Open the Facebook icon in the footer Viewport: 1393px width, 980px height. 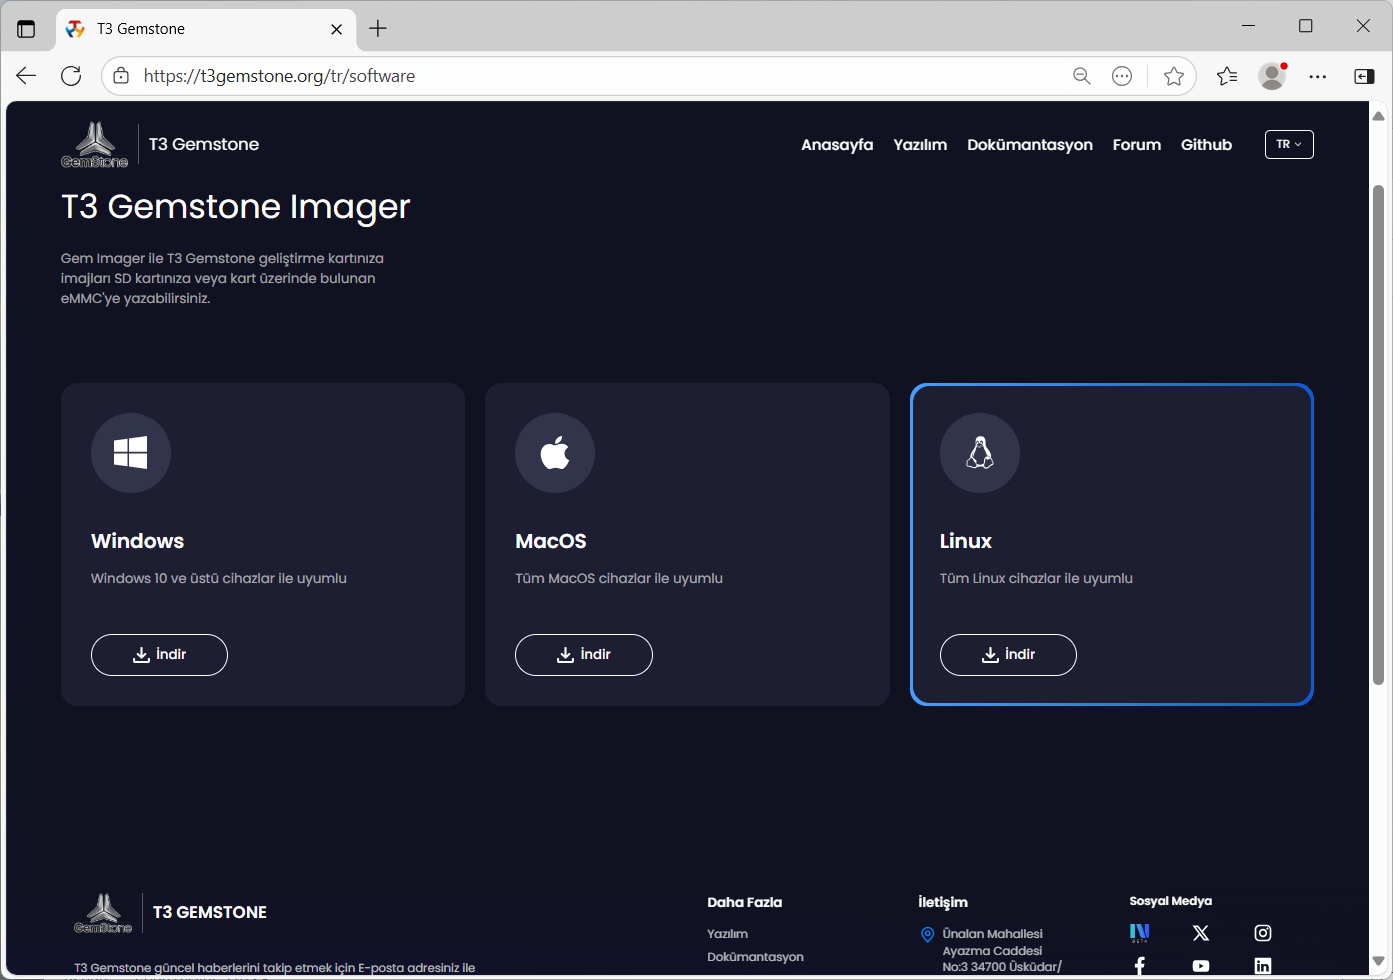[1139, 966]
